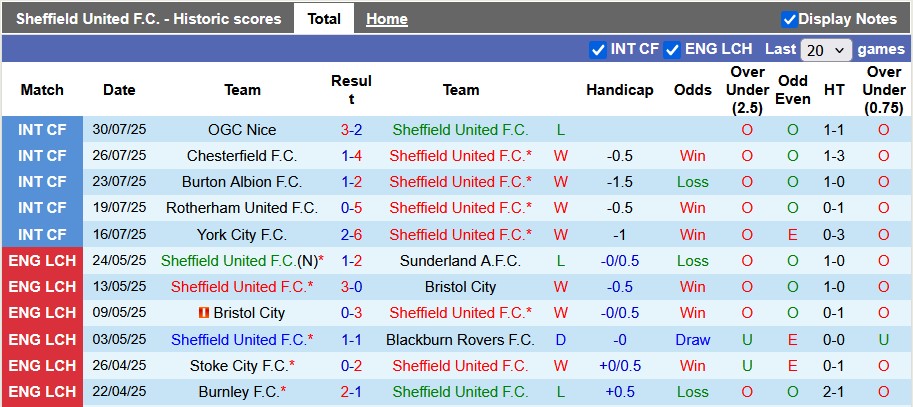Toggle the Display Notes checkbox
The height and width of the screenshot is (407, 913).
coord(789,19)
